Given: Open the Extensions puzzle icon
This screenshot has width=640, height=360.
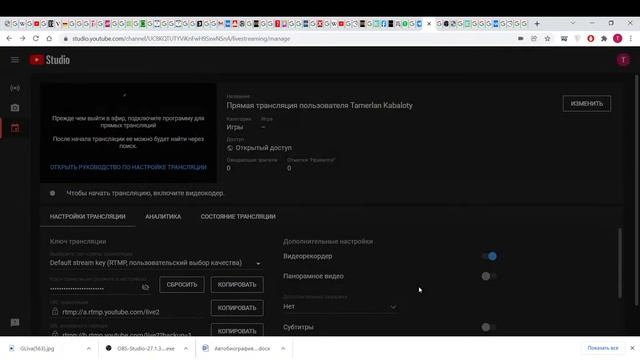Looking at the screenshot, I should [604, 38].
